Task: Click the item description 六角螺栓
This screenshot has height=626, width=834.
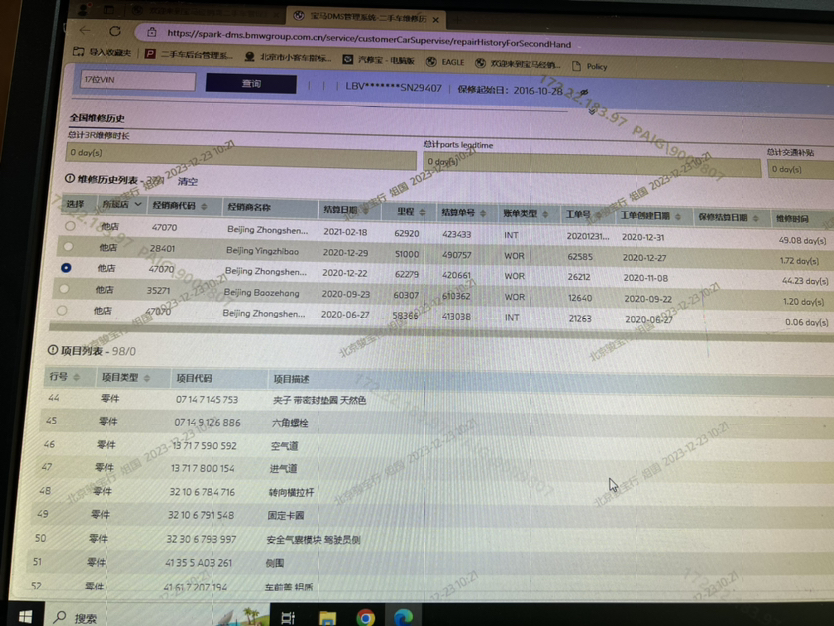Action: tap(290, 423)
